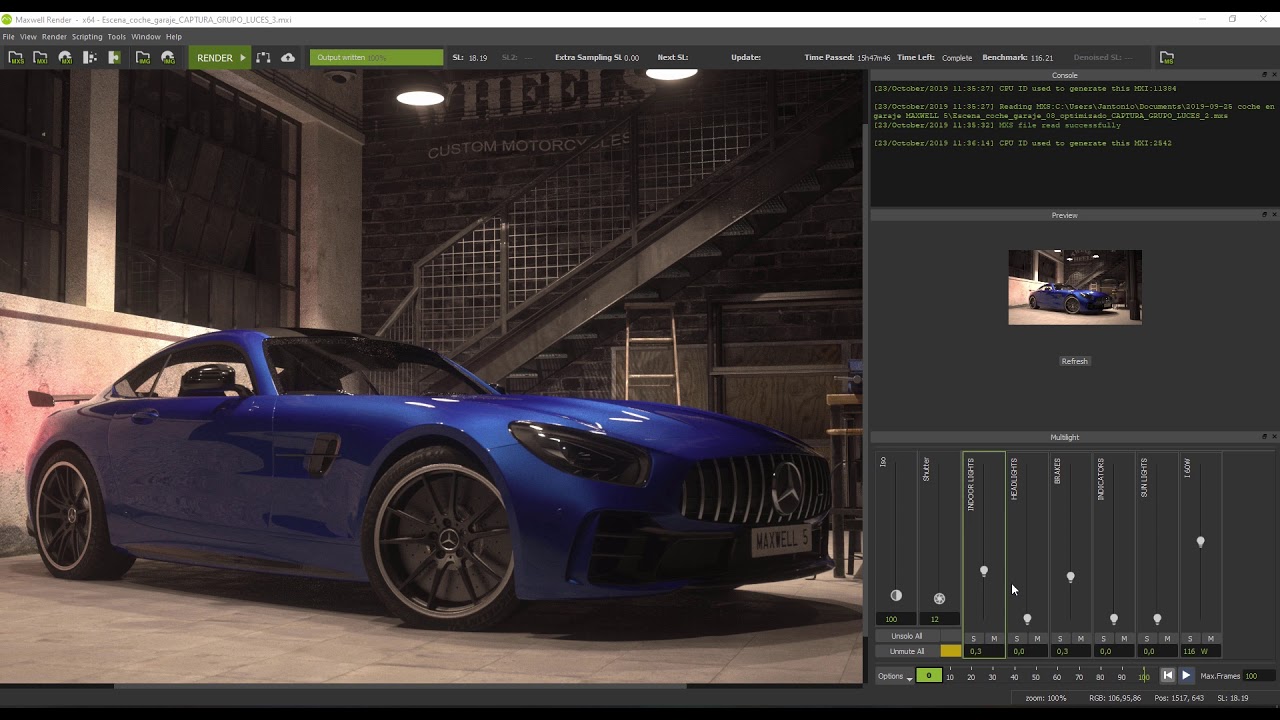Open MXS scene file icon
Image resolution: width=1280 pixels, height=720 pixels.
point(16,58)
